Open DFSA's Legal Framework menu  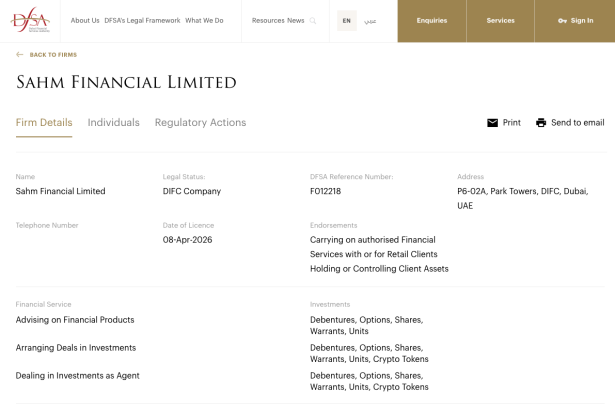pyautogui.click(x=141, y=20)
